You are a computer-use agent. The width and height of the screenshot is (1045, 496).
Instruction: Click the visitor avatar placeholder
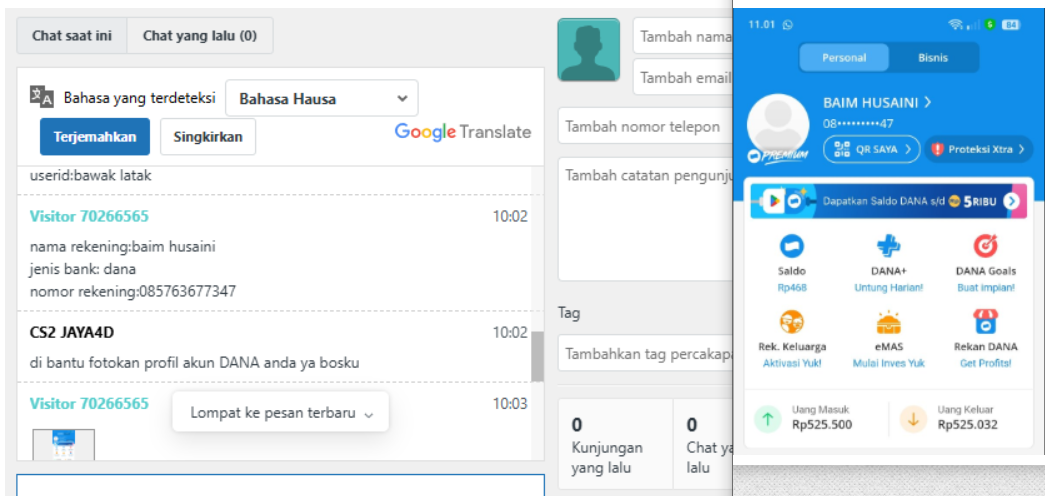click(588, 50)
